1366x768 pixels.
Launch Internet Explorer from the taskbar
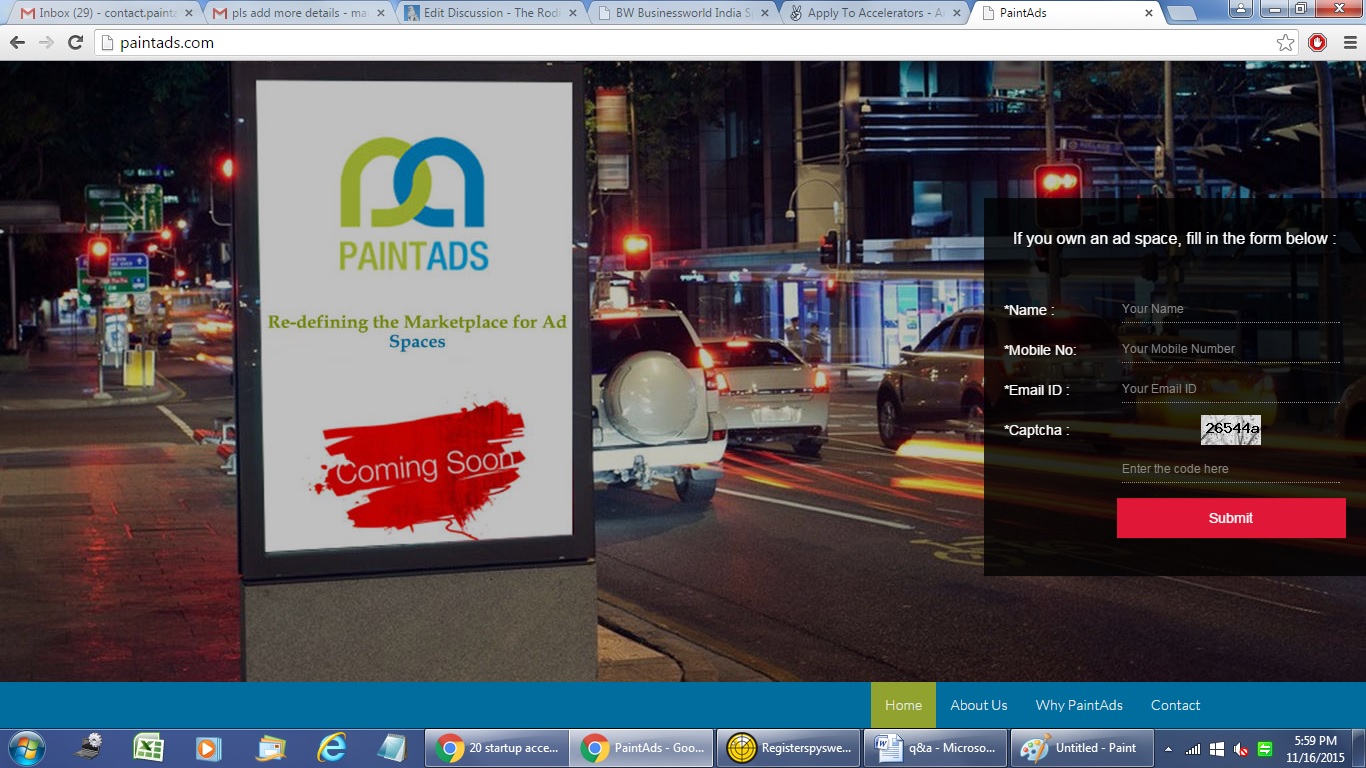click(x=331, y=748)
